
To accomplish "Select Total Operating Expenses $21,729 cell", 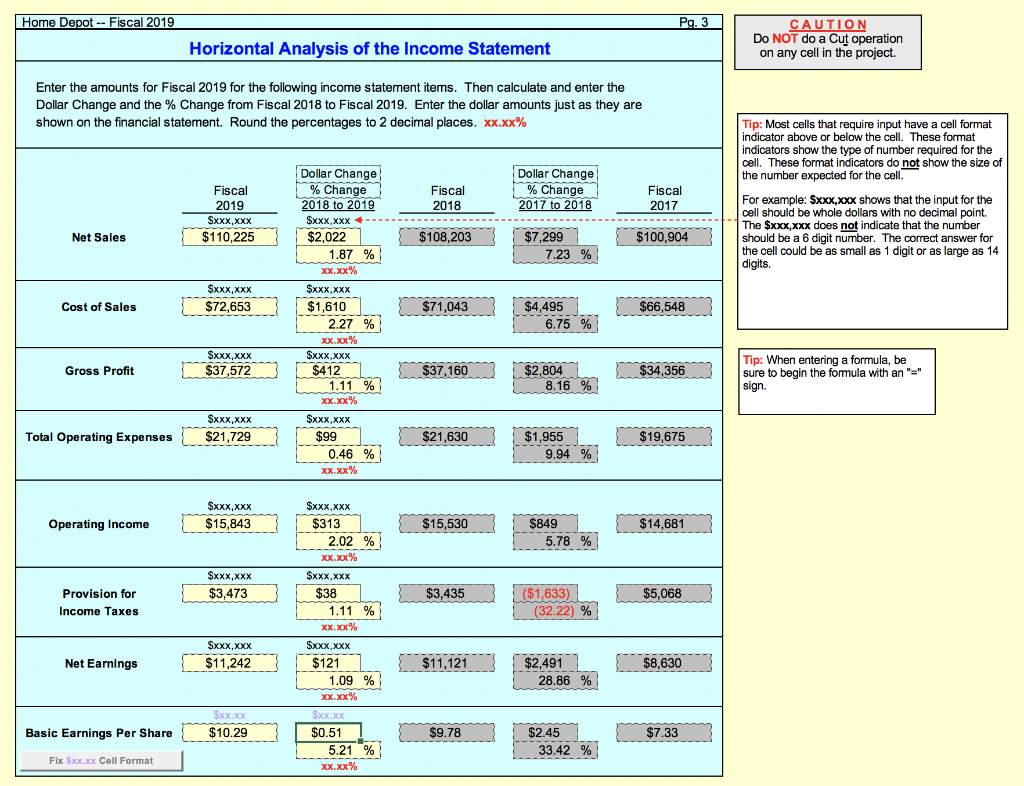I will click(x=229, y=436).
